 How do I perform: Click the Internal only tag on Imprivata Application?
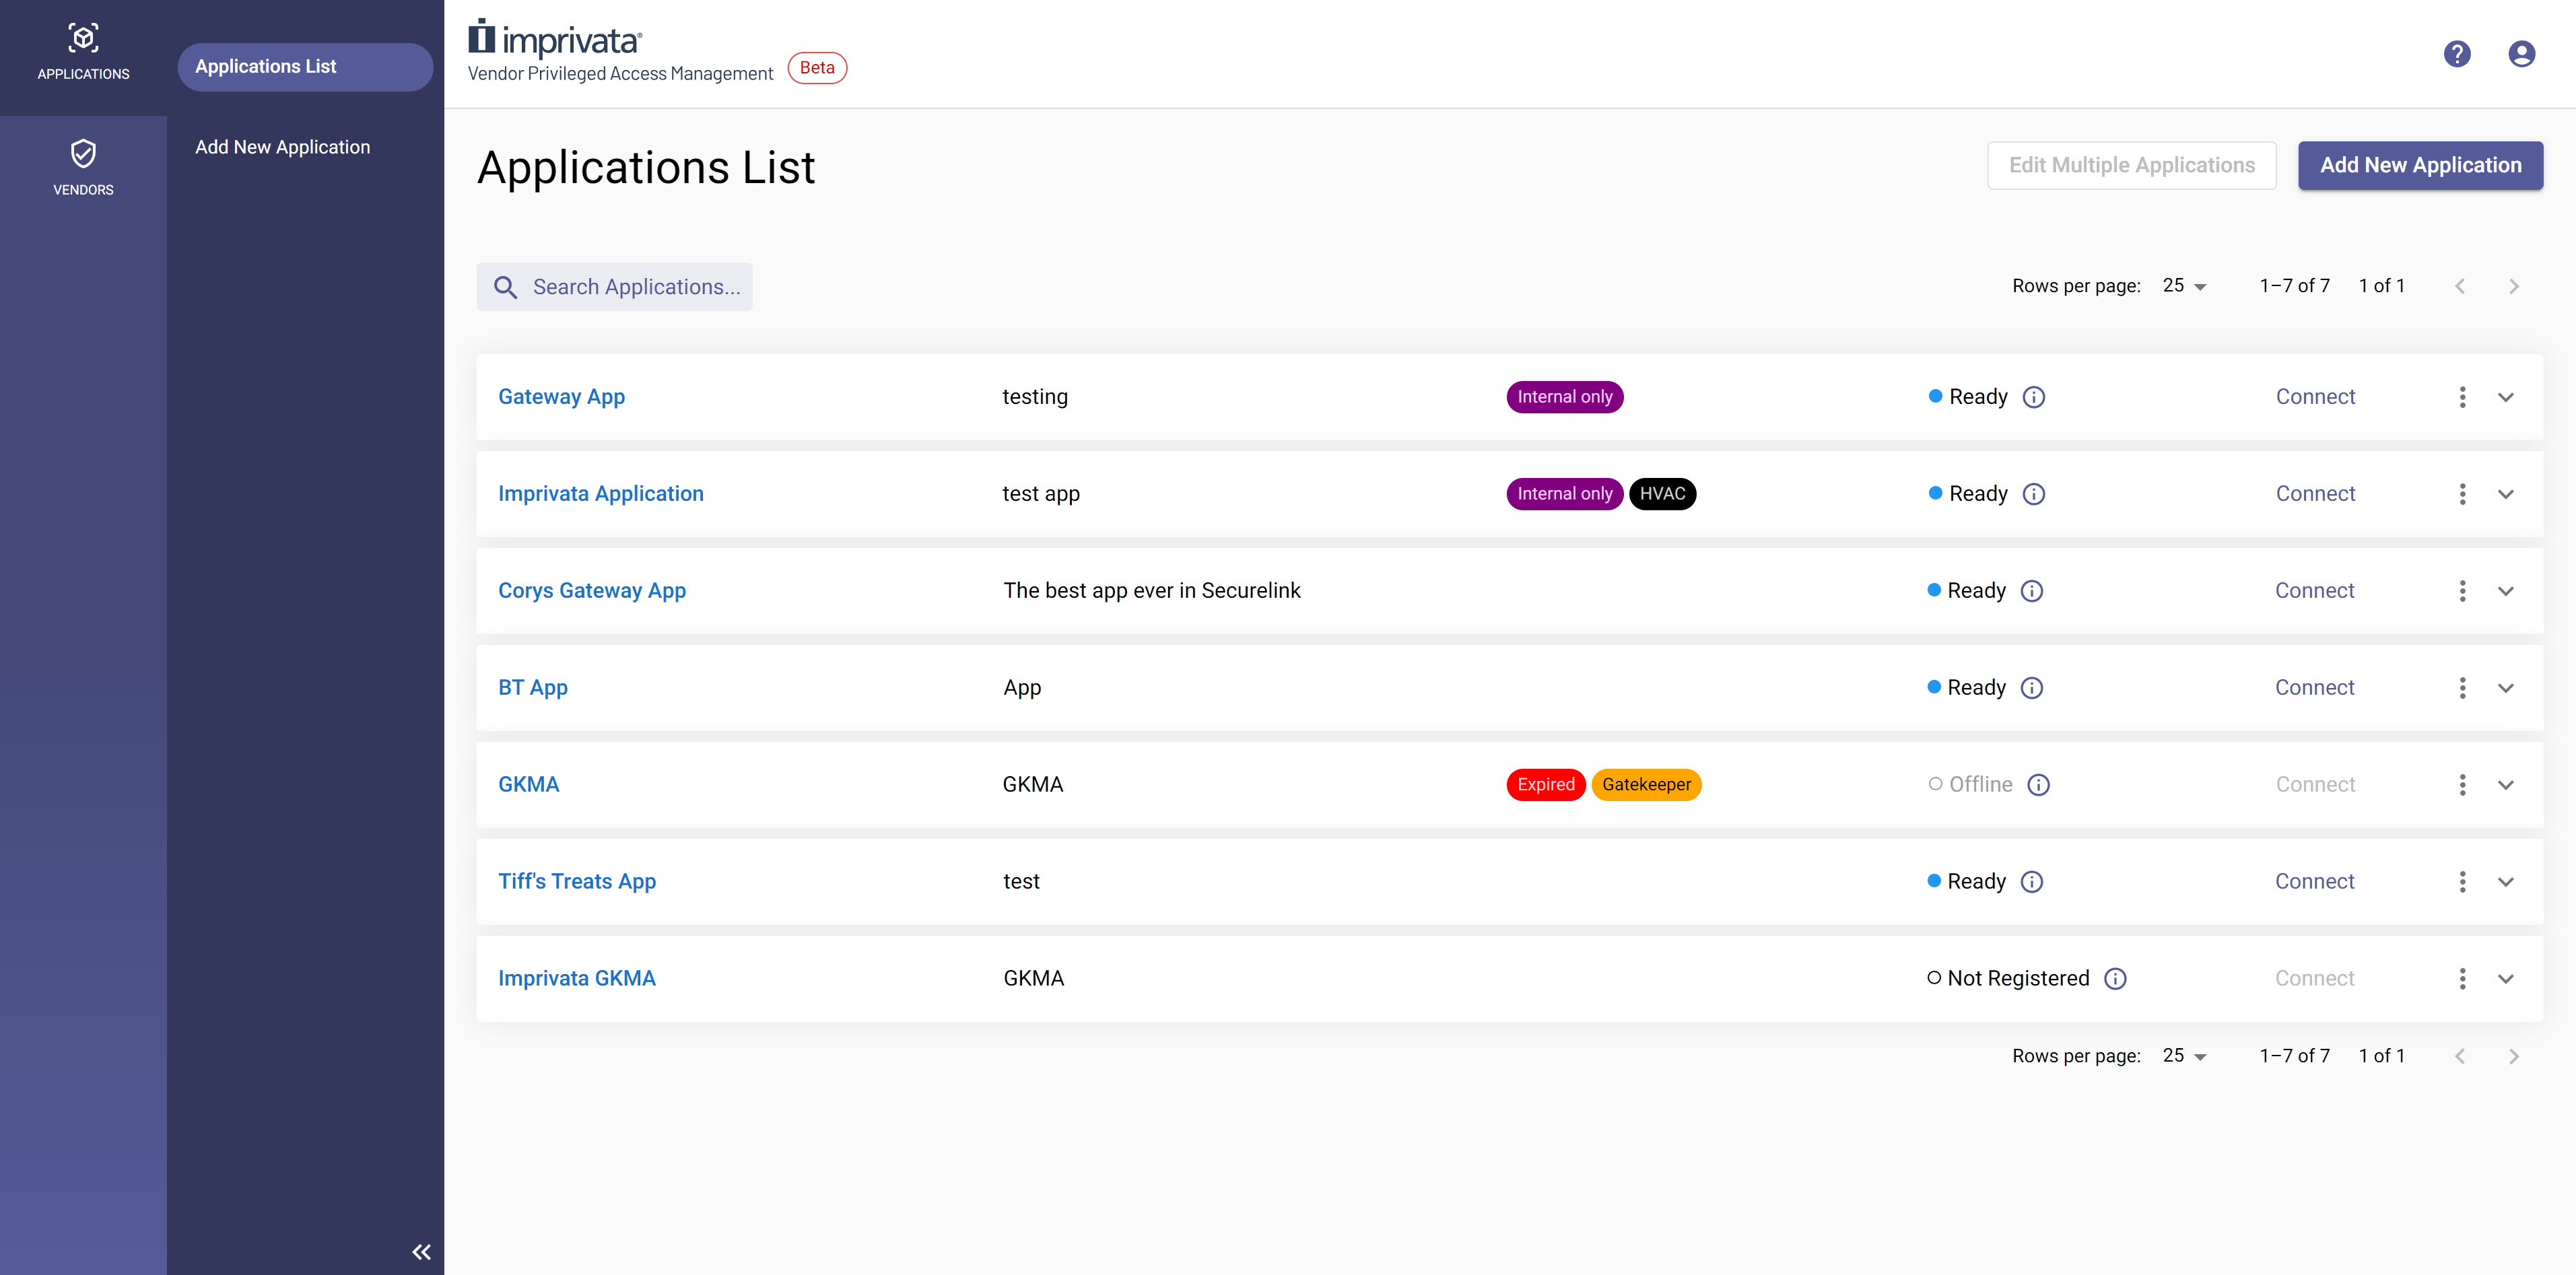tap(1565, 494)
